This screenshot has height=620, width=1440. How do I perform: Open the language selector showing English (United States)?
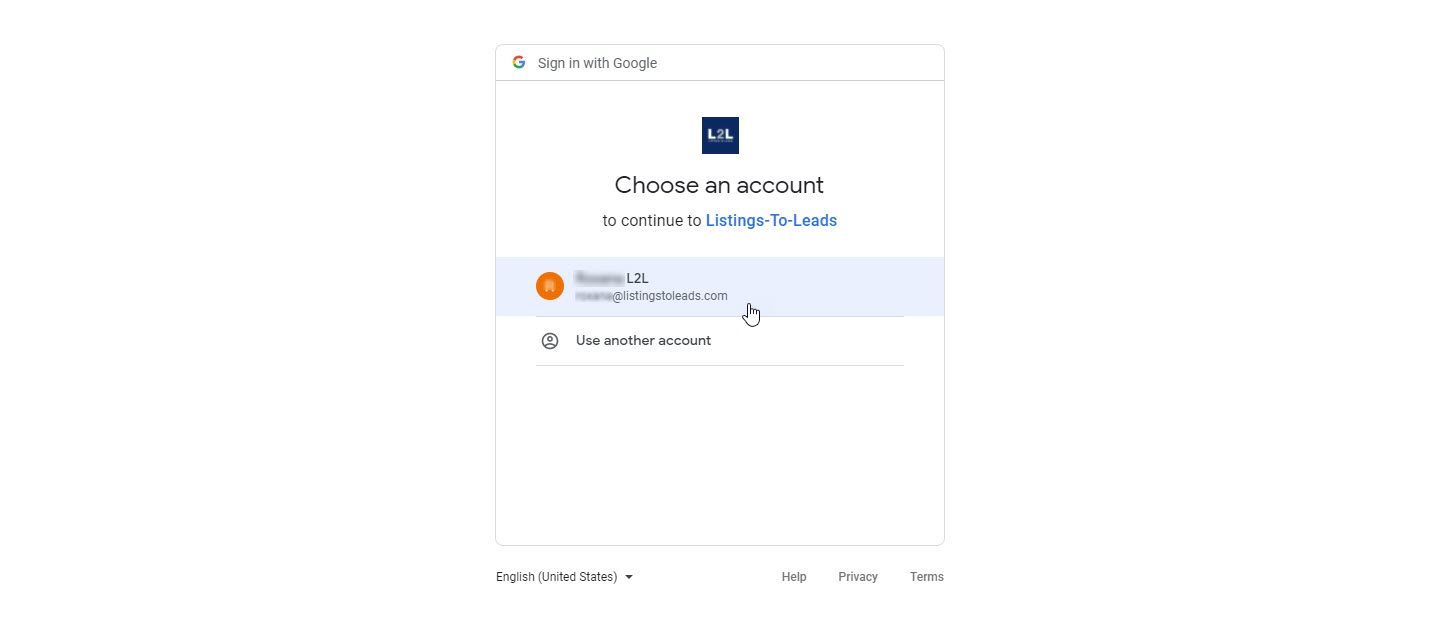tap(557, 576)
